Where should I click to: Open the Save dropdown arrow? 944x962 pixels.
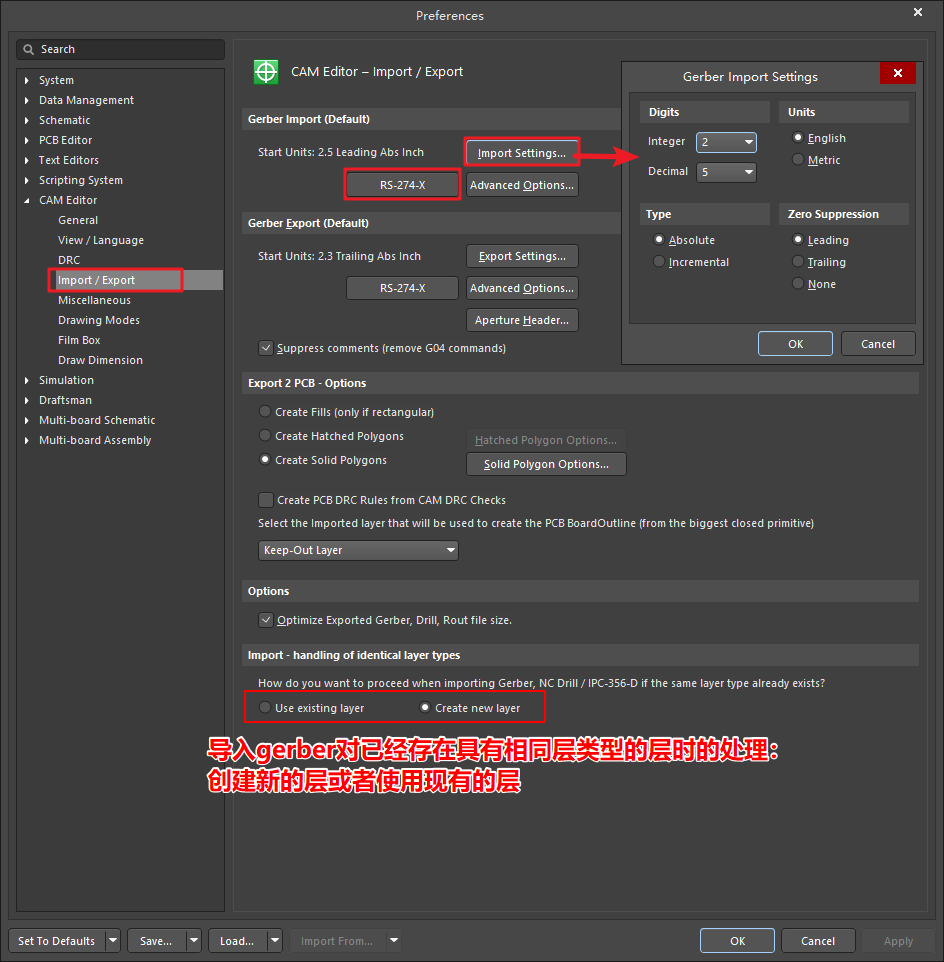point(194,941)
